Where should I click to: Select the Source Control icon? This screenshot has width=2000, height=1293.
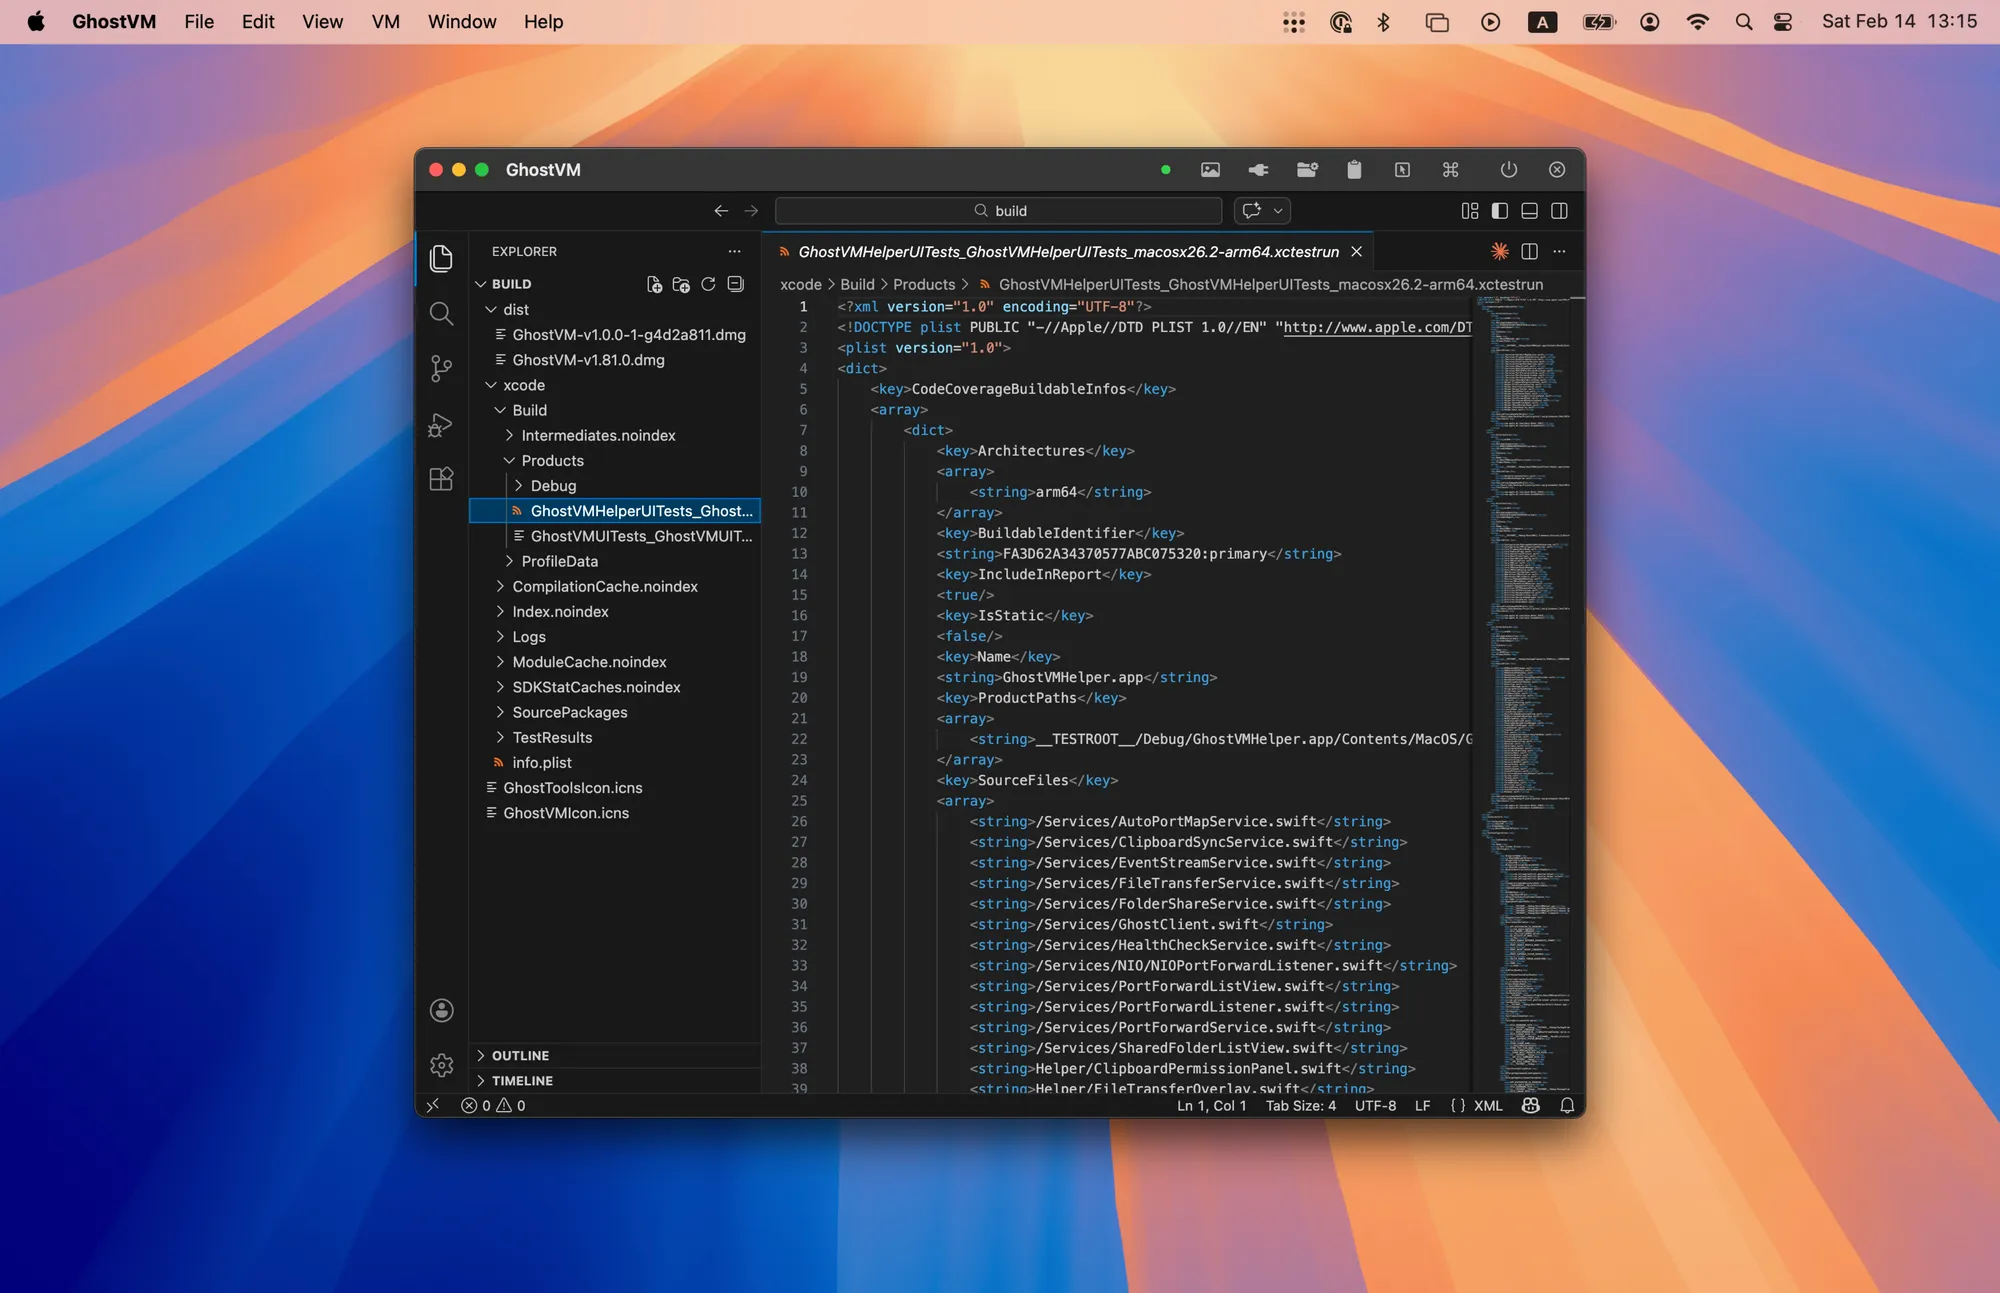point(441,368)
